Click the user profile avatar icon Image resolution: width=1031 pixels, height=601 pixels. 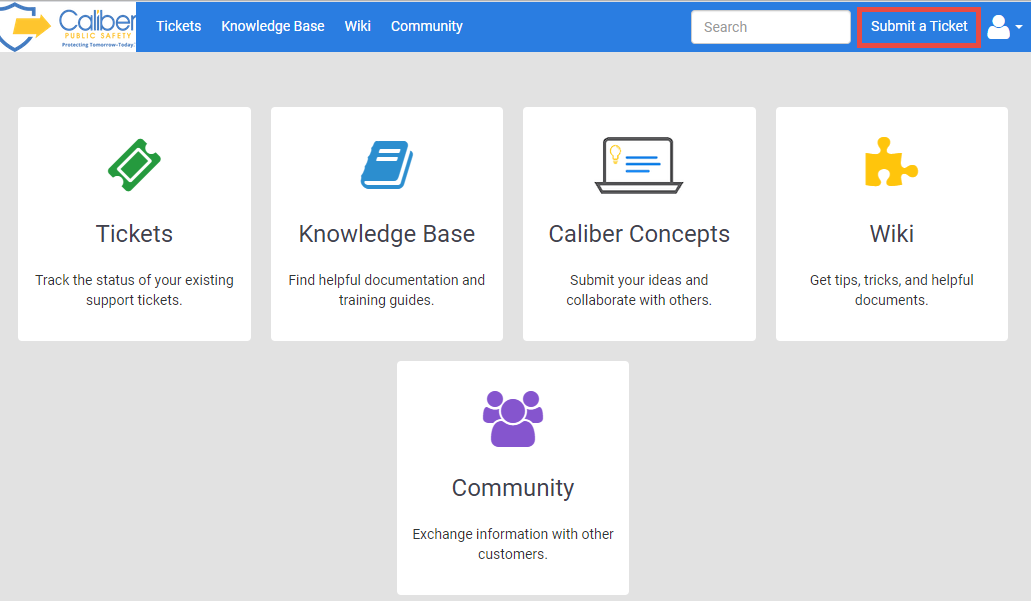[998, 27]
